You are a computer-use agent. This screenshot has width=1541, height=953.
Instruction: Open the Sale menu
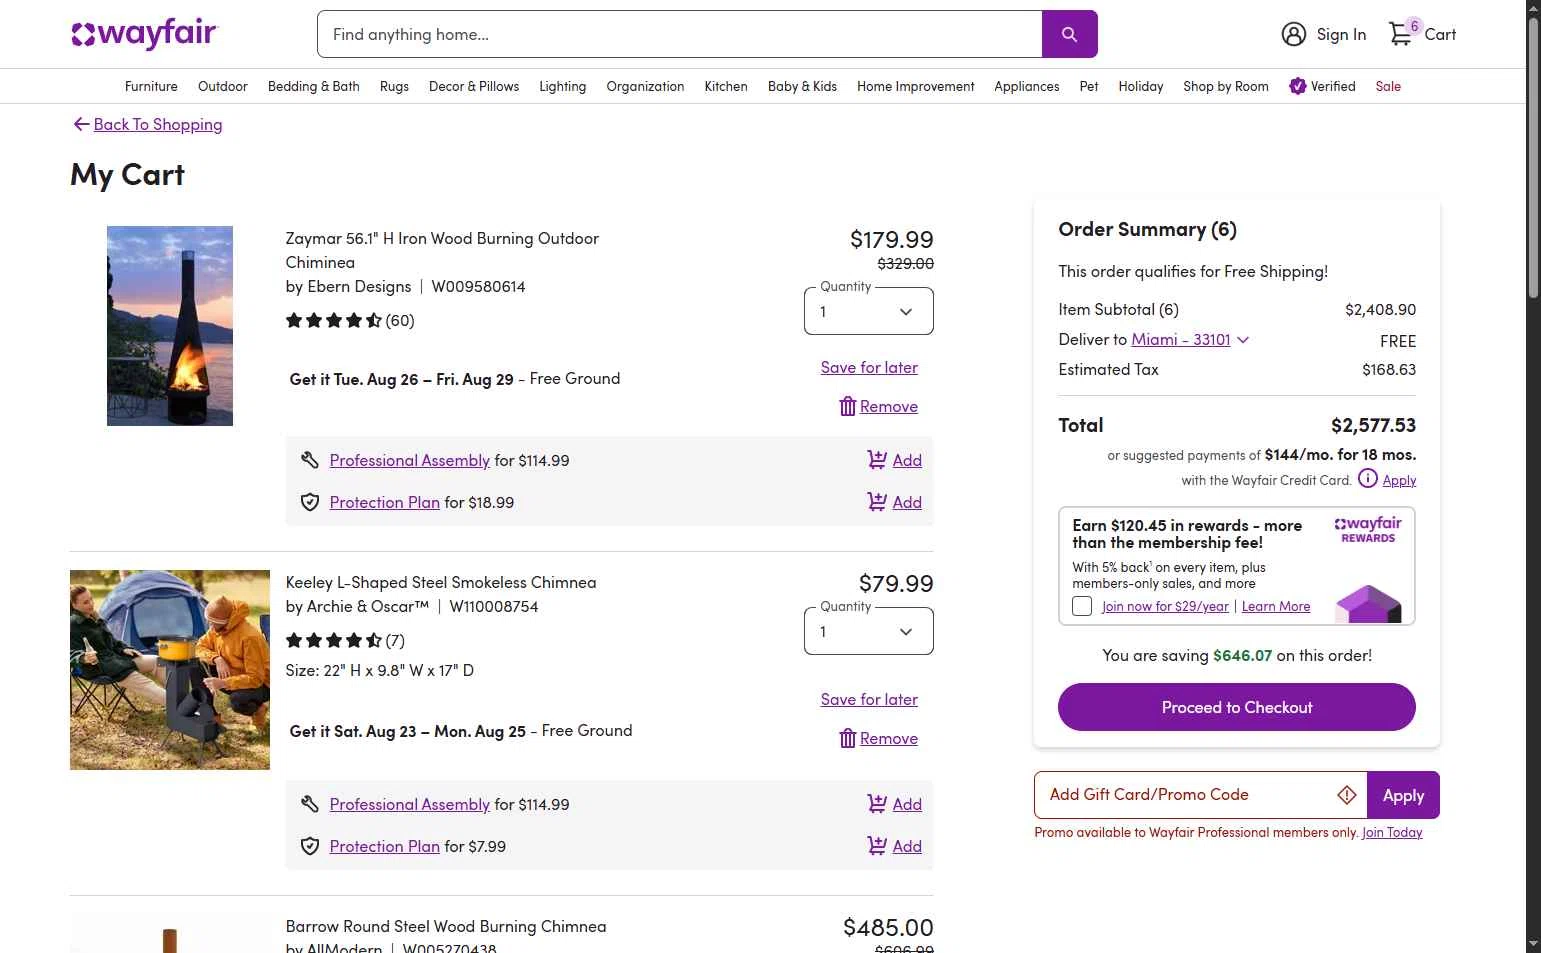pos(1388,86)
